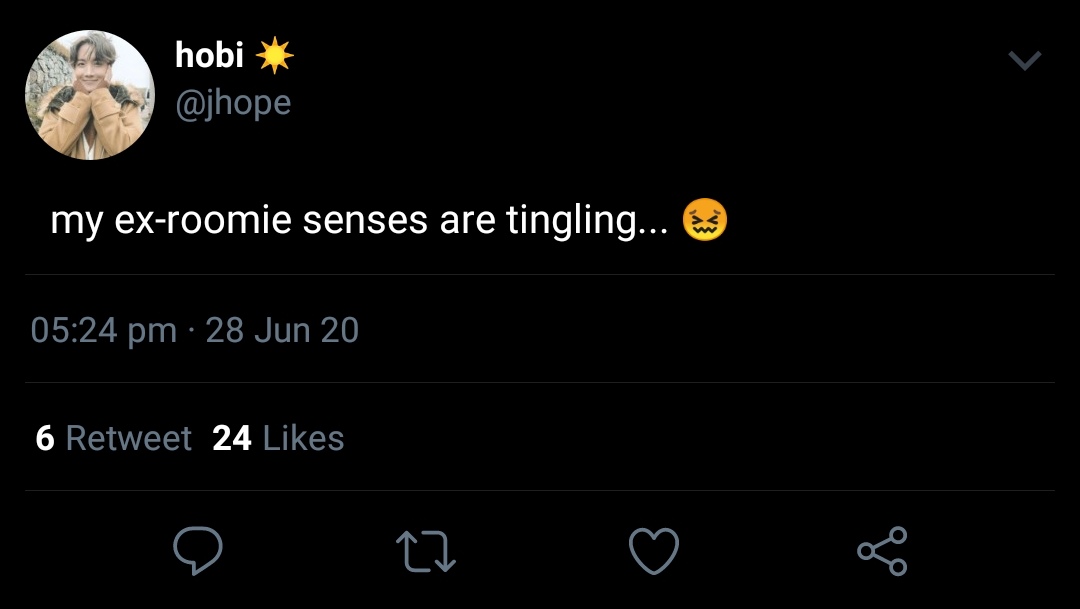View the Likes label list
The height and width of the screenshot is (609, 1080).
coord(303,438)
